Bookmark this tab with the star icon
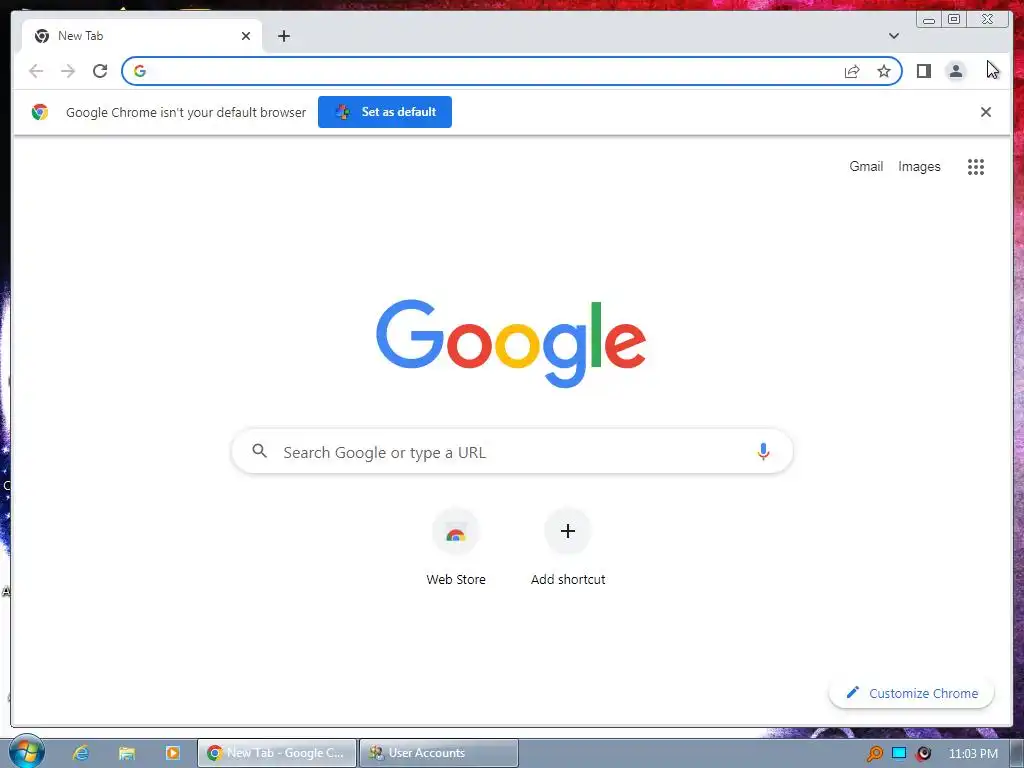Screen dimensions: 1024x768 [x=884, y=71]
